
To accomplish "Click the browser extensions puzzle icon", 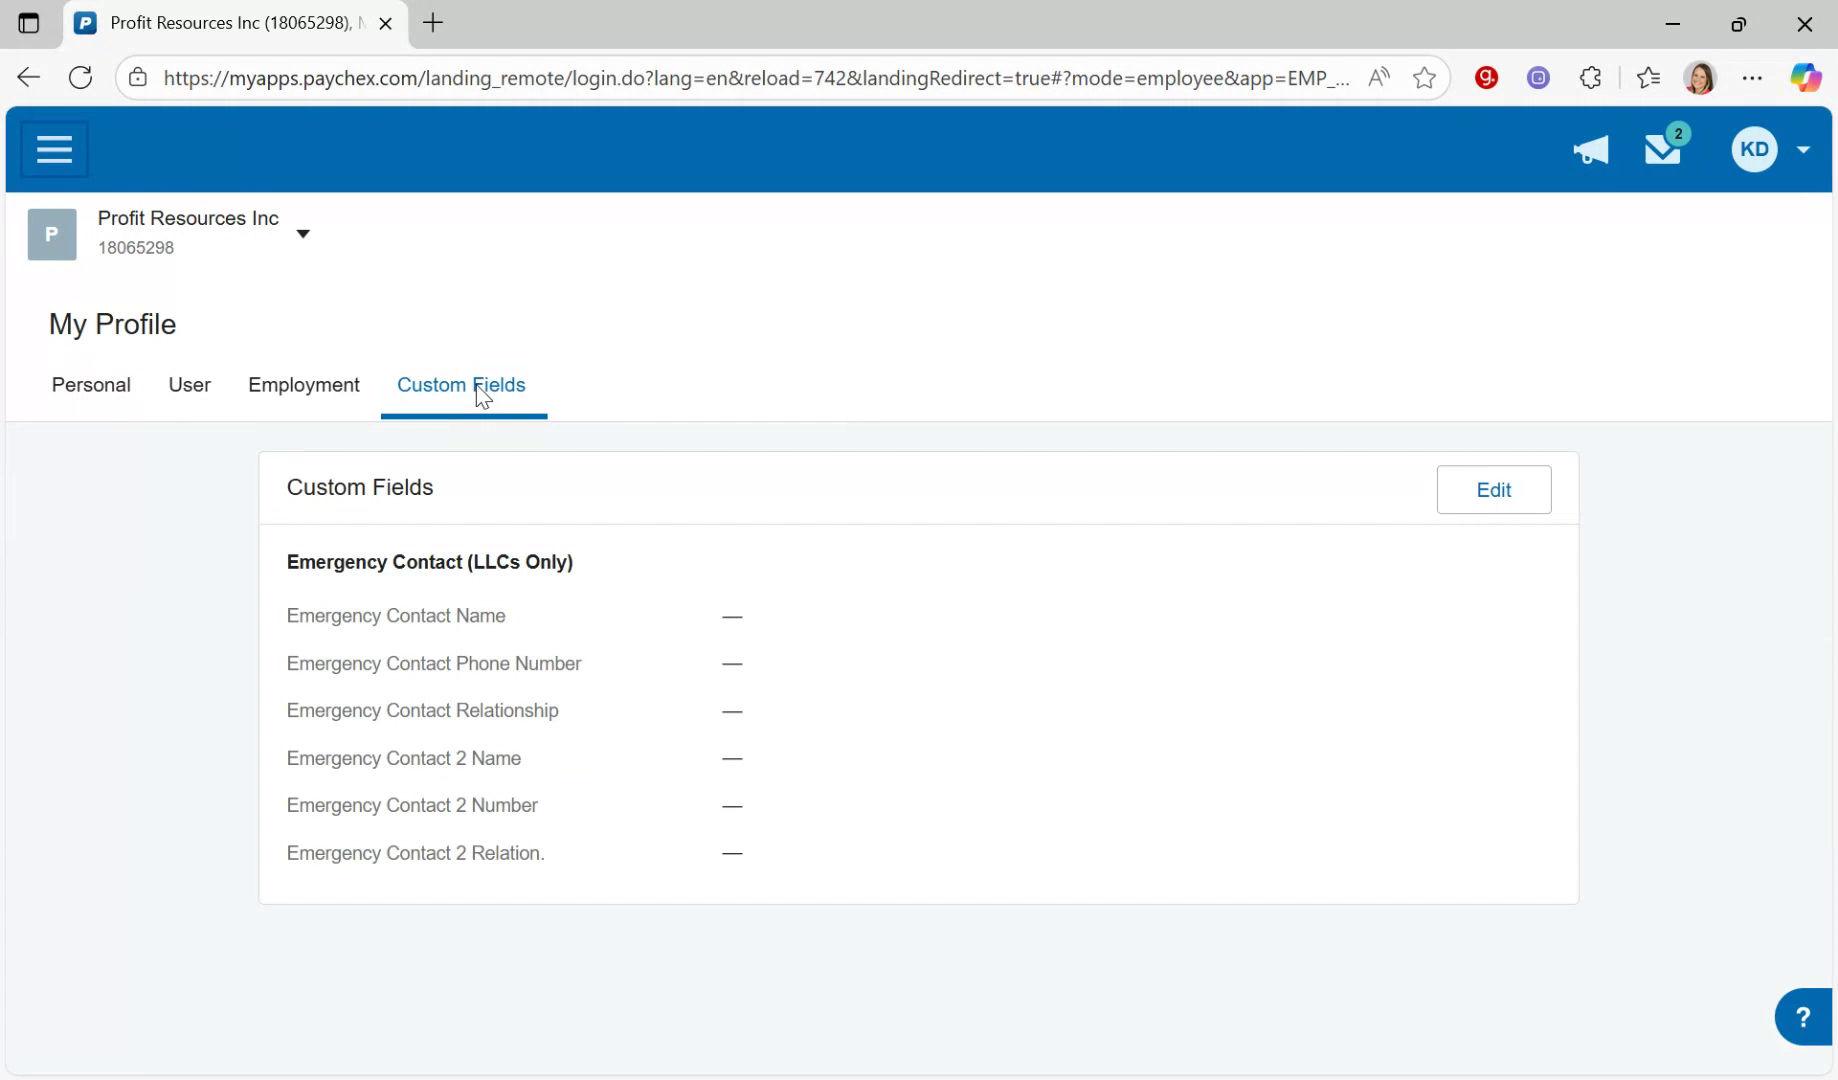I will [1590, 77].
